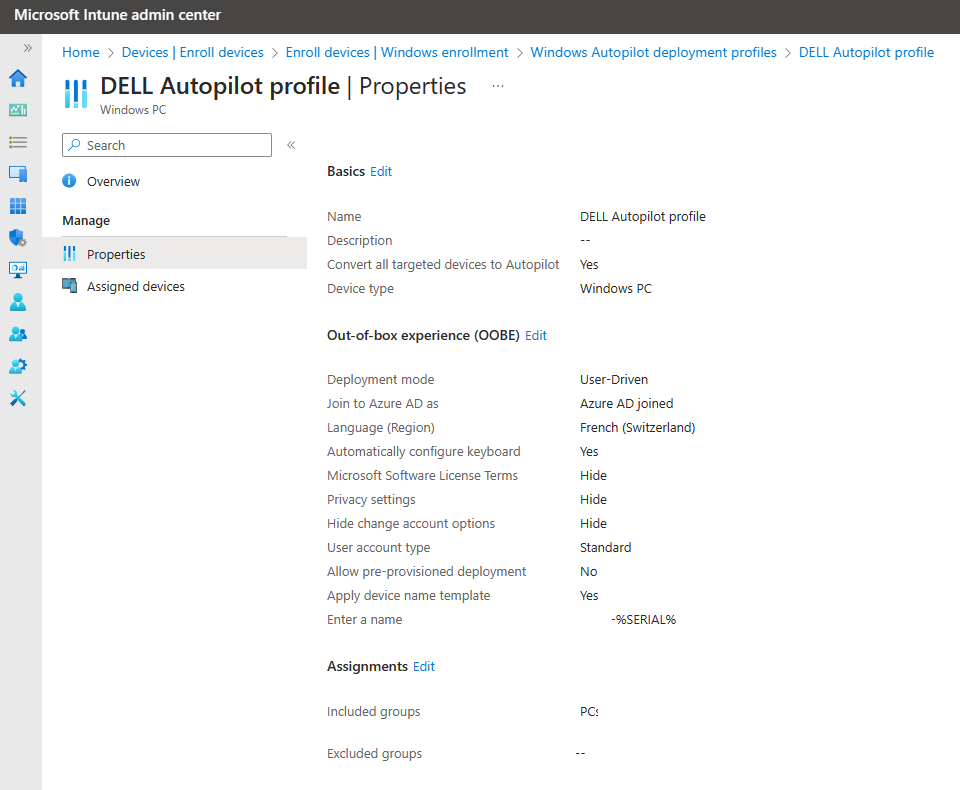Open Tenant administration gear icon

click(18, 366)
